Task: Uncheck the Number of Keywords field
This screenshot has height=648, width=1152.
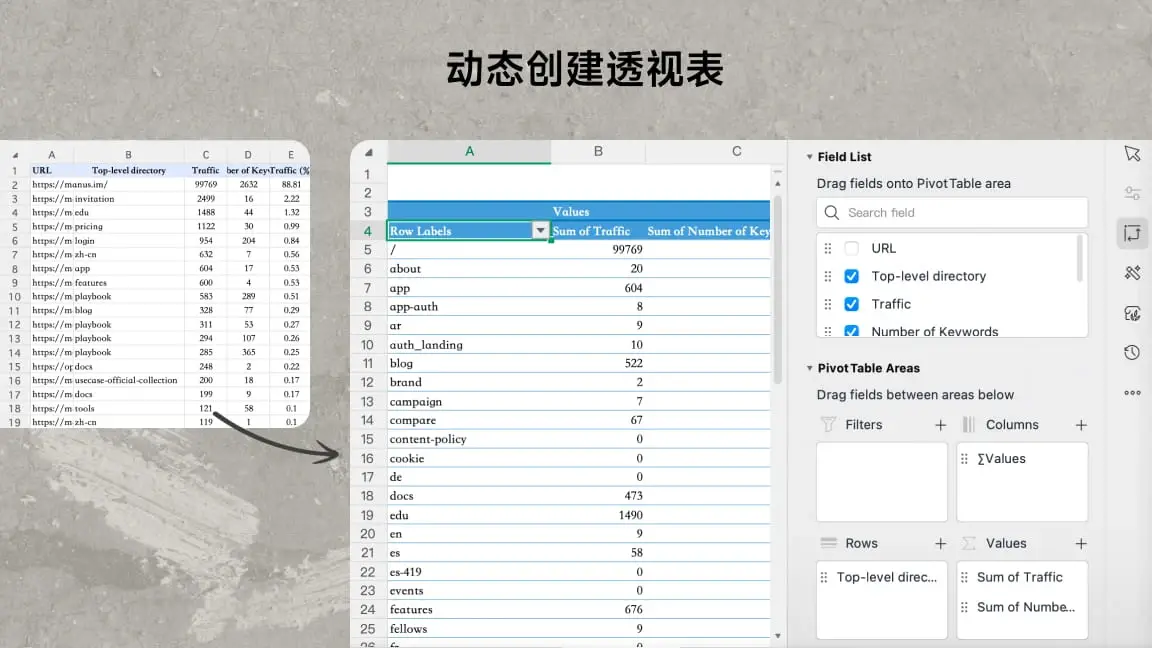Action: [852, 331]
